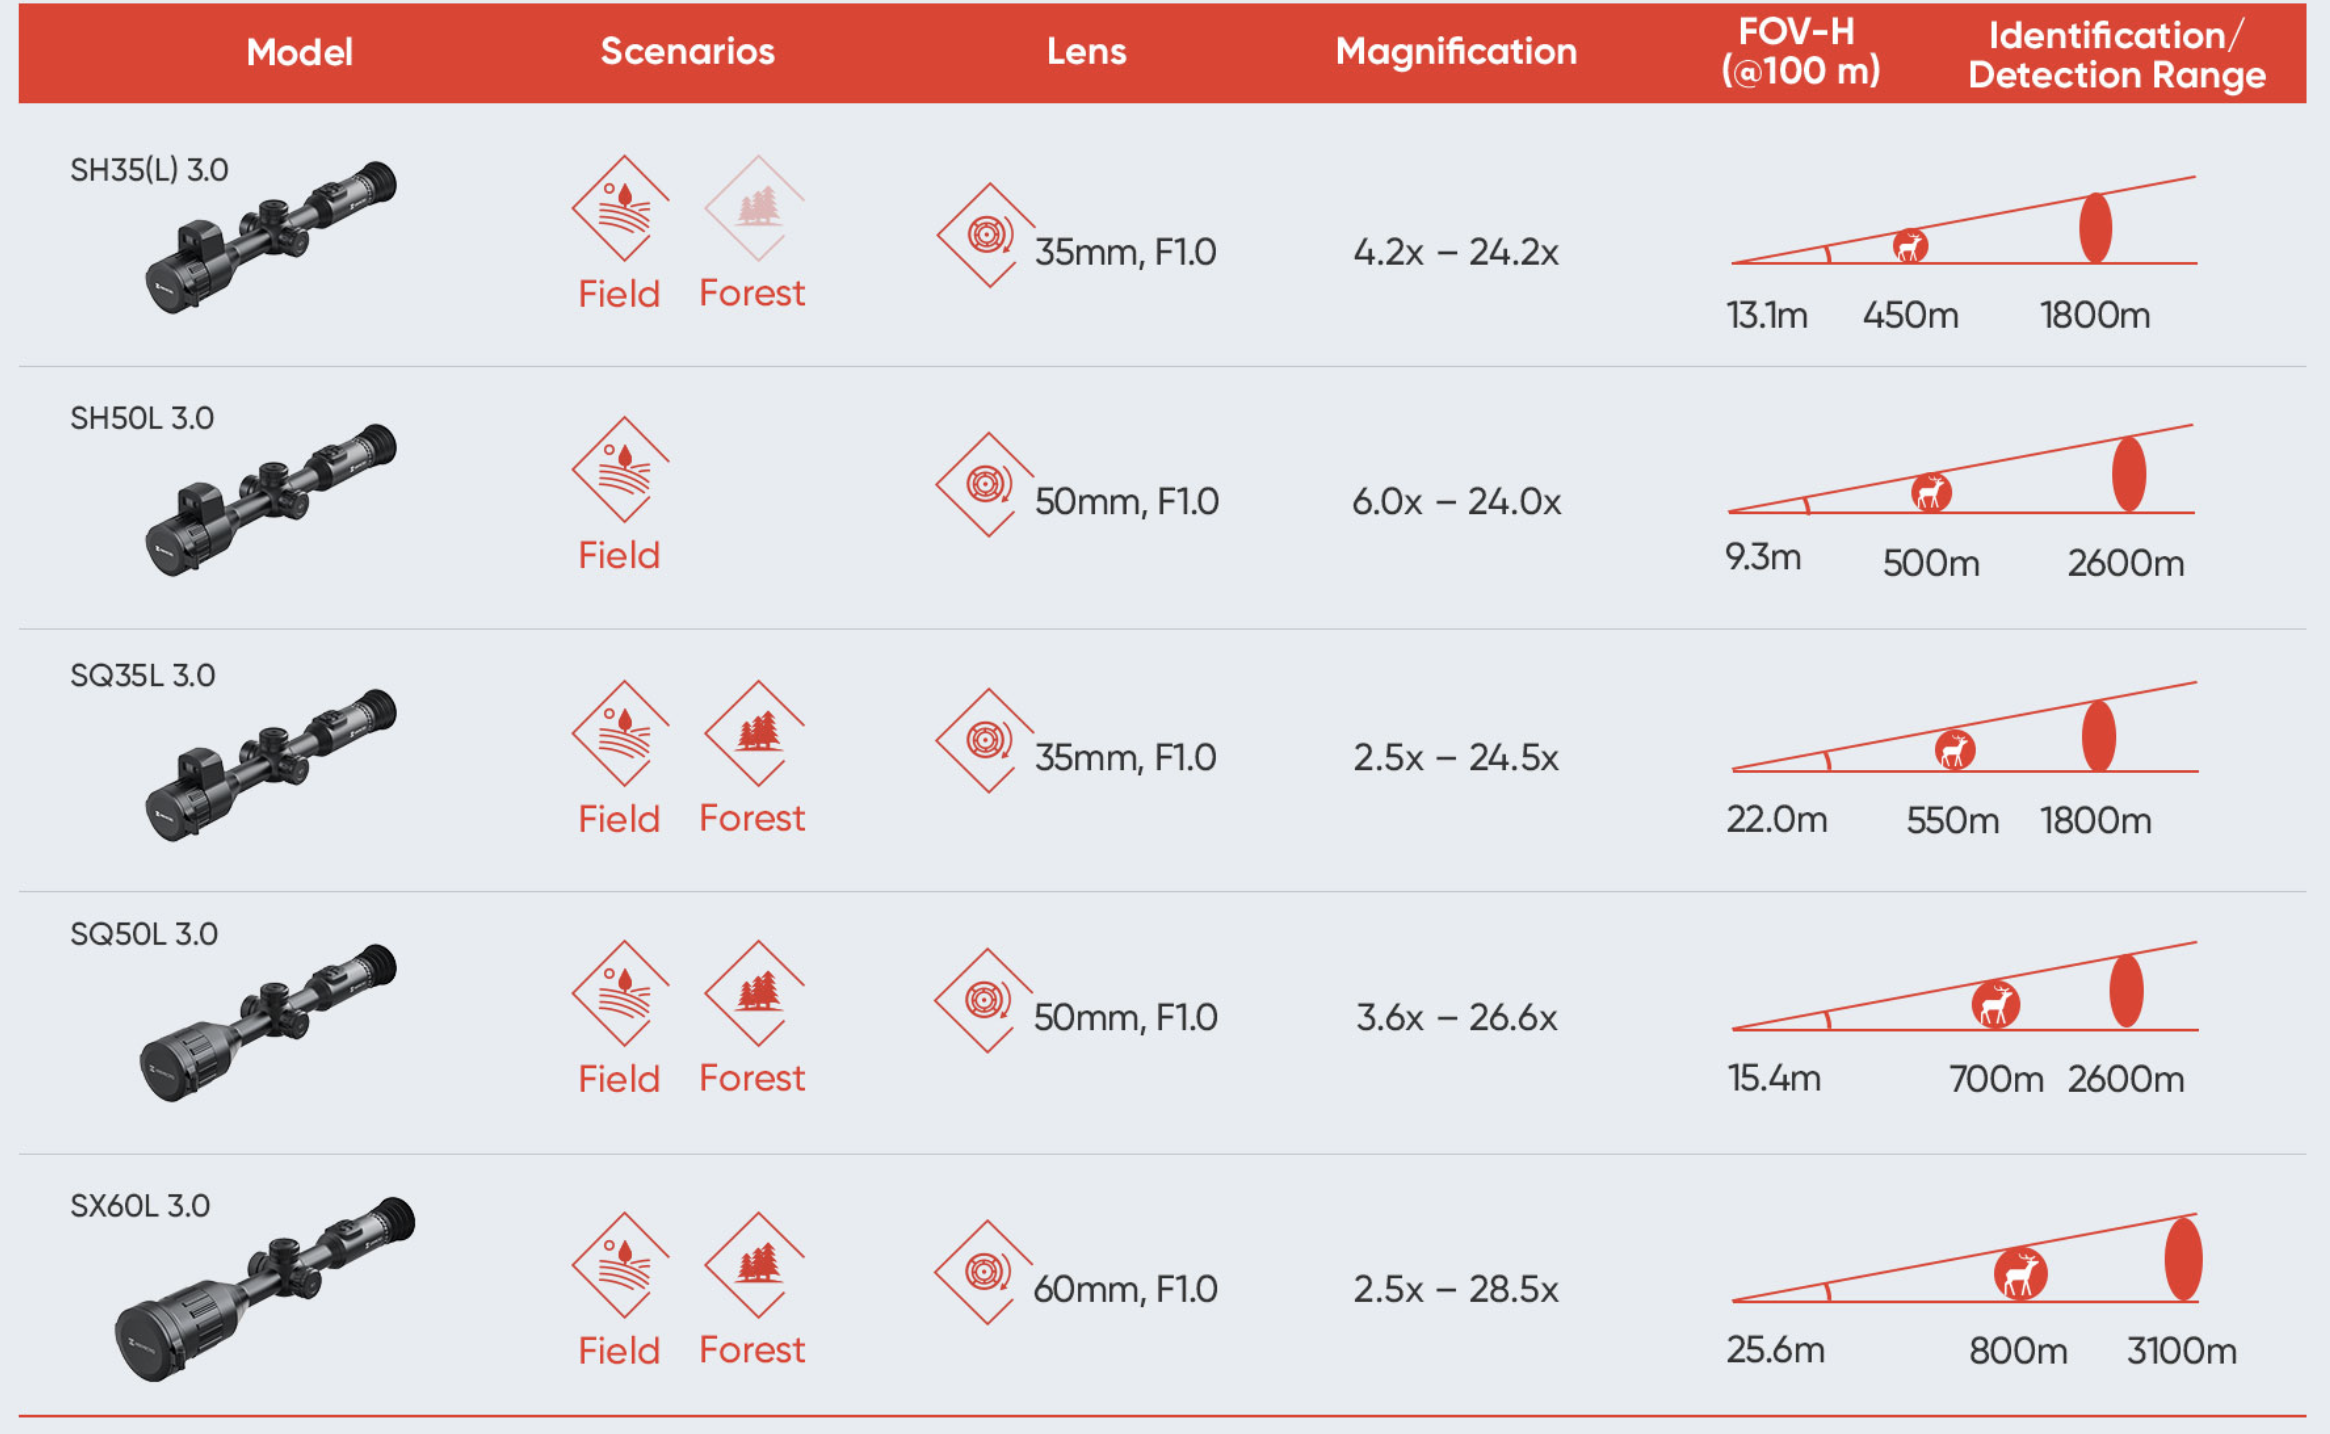Screen dimensions: 2330x1434
Task: Click the Forest icon for SQ35L 3.0
Action: 755,733
